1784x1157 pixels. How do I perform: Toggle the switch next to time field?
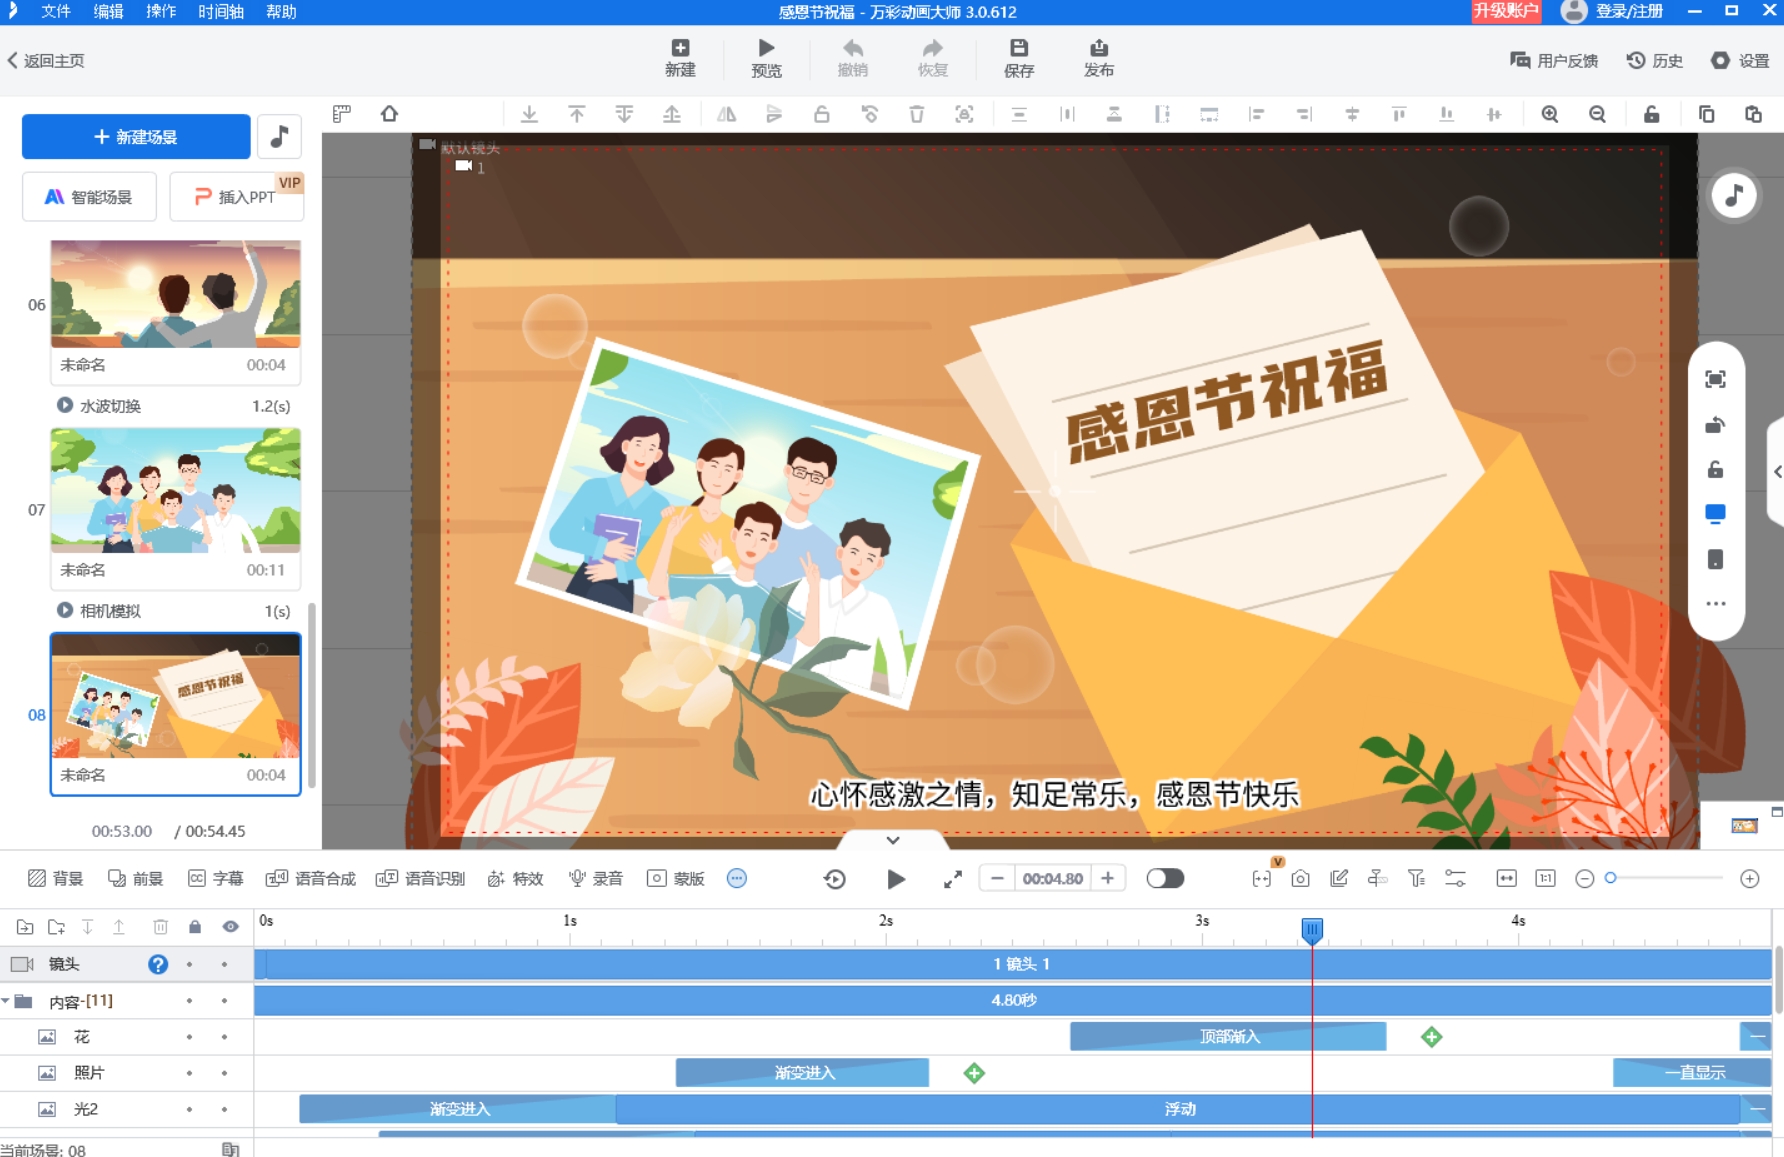click(1165, 878)
